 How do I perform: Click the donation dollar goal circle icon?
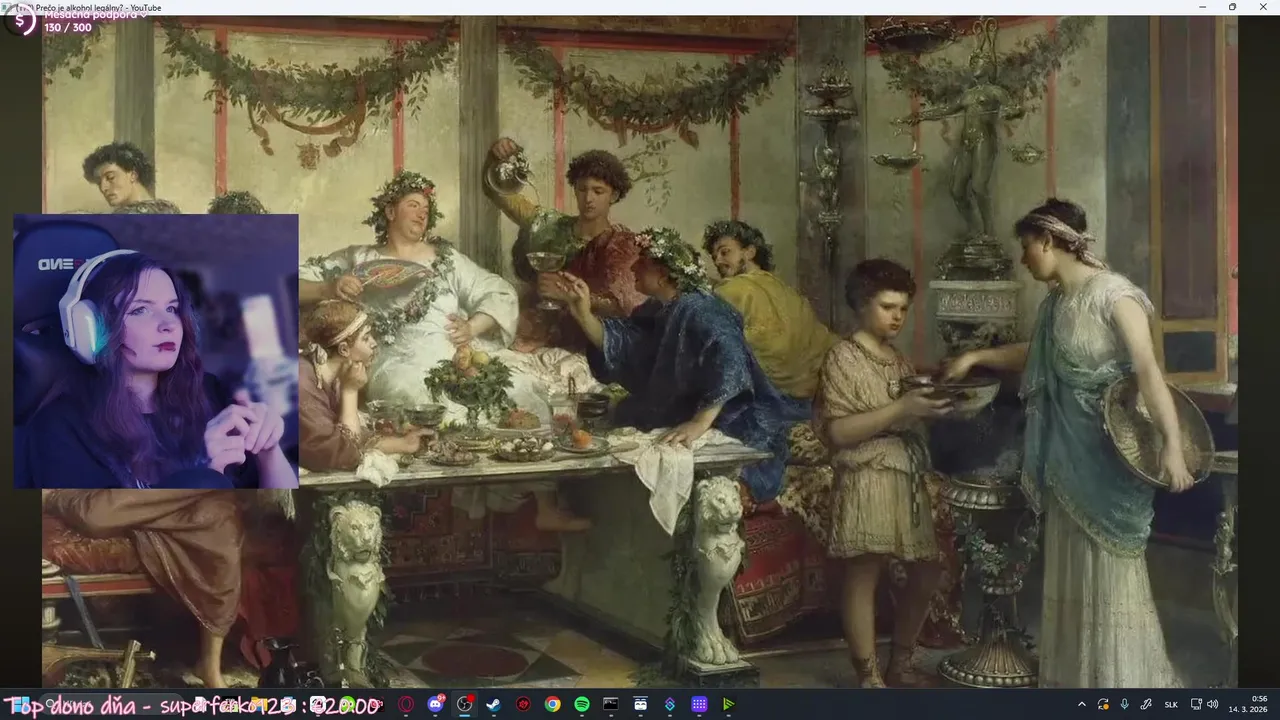[20, 20]
